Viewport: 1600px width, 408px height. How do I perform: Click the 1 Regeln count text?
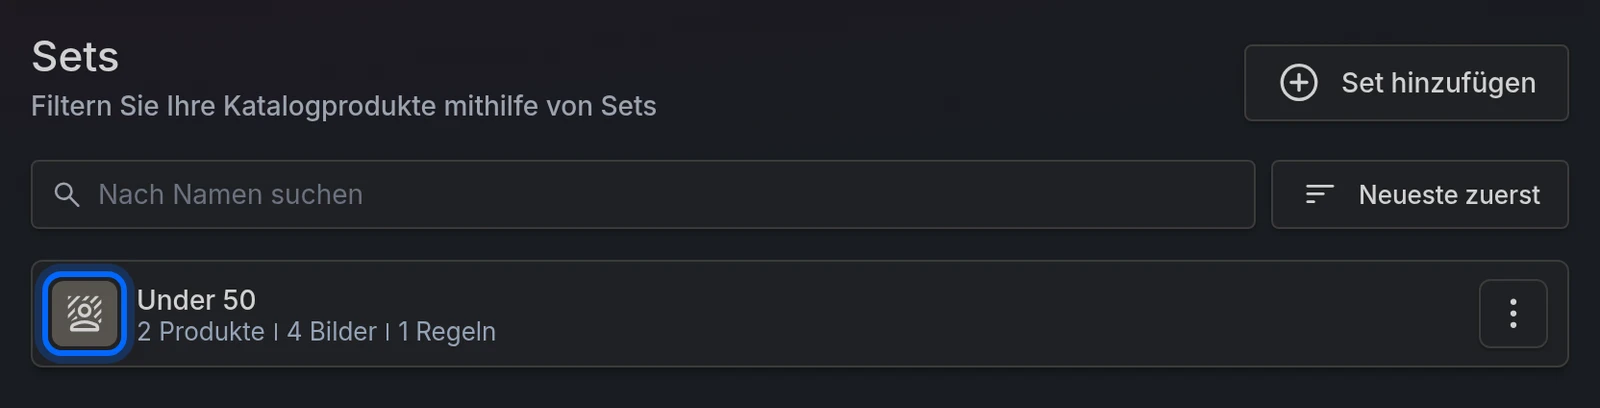(x=447, y=332)
